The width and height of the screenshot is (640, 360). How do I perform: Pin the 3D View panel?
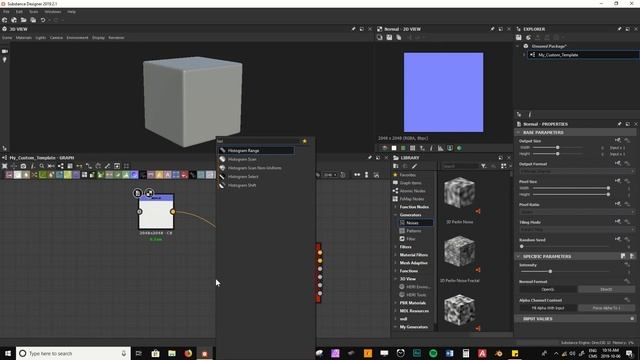click(x=353, y=29)
